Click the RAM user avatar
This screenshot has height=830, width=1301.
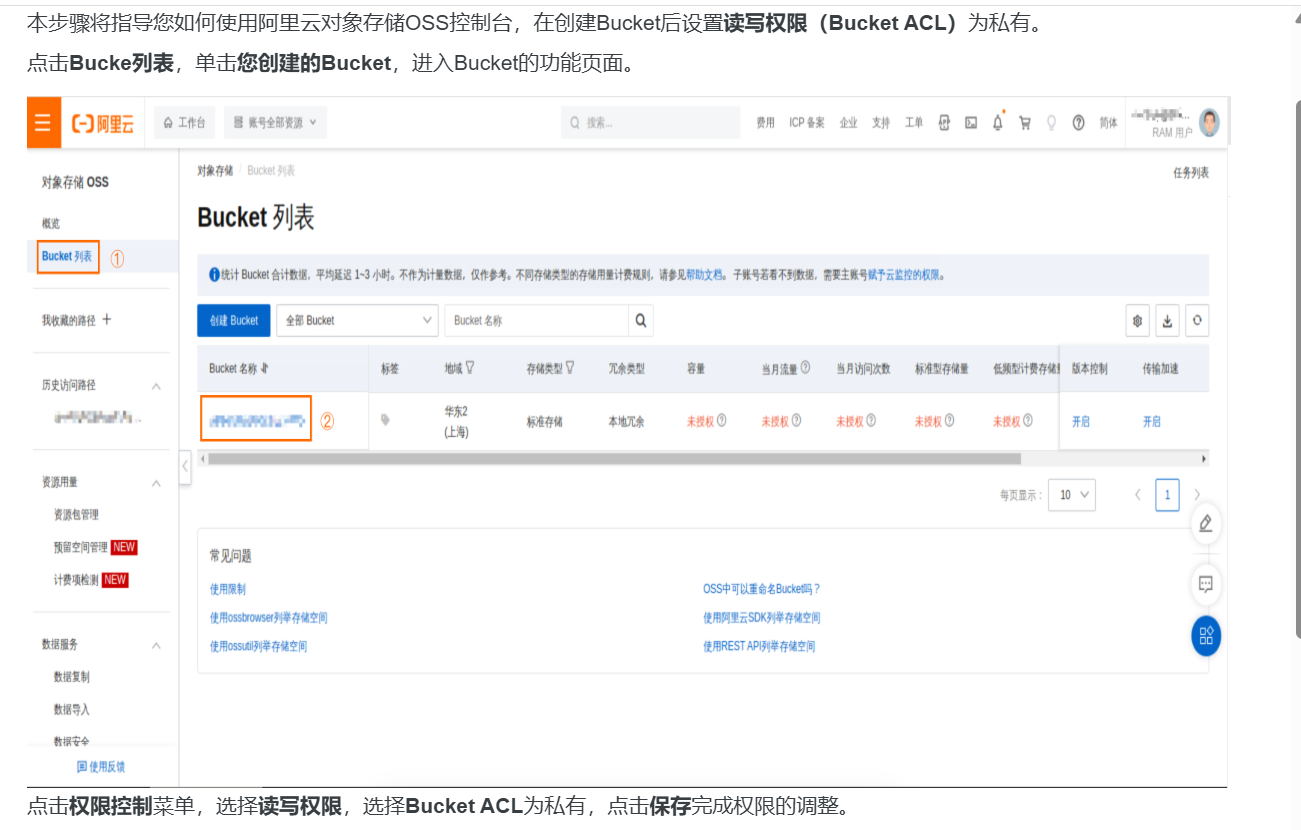pos(1210,122)
